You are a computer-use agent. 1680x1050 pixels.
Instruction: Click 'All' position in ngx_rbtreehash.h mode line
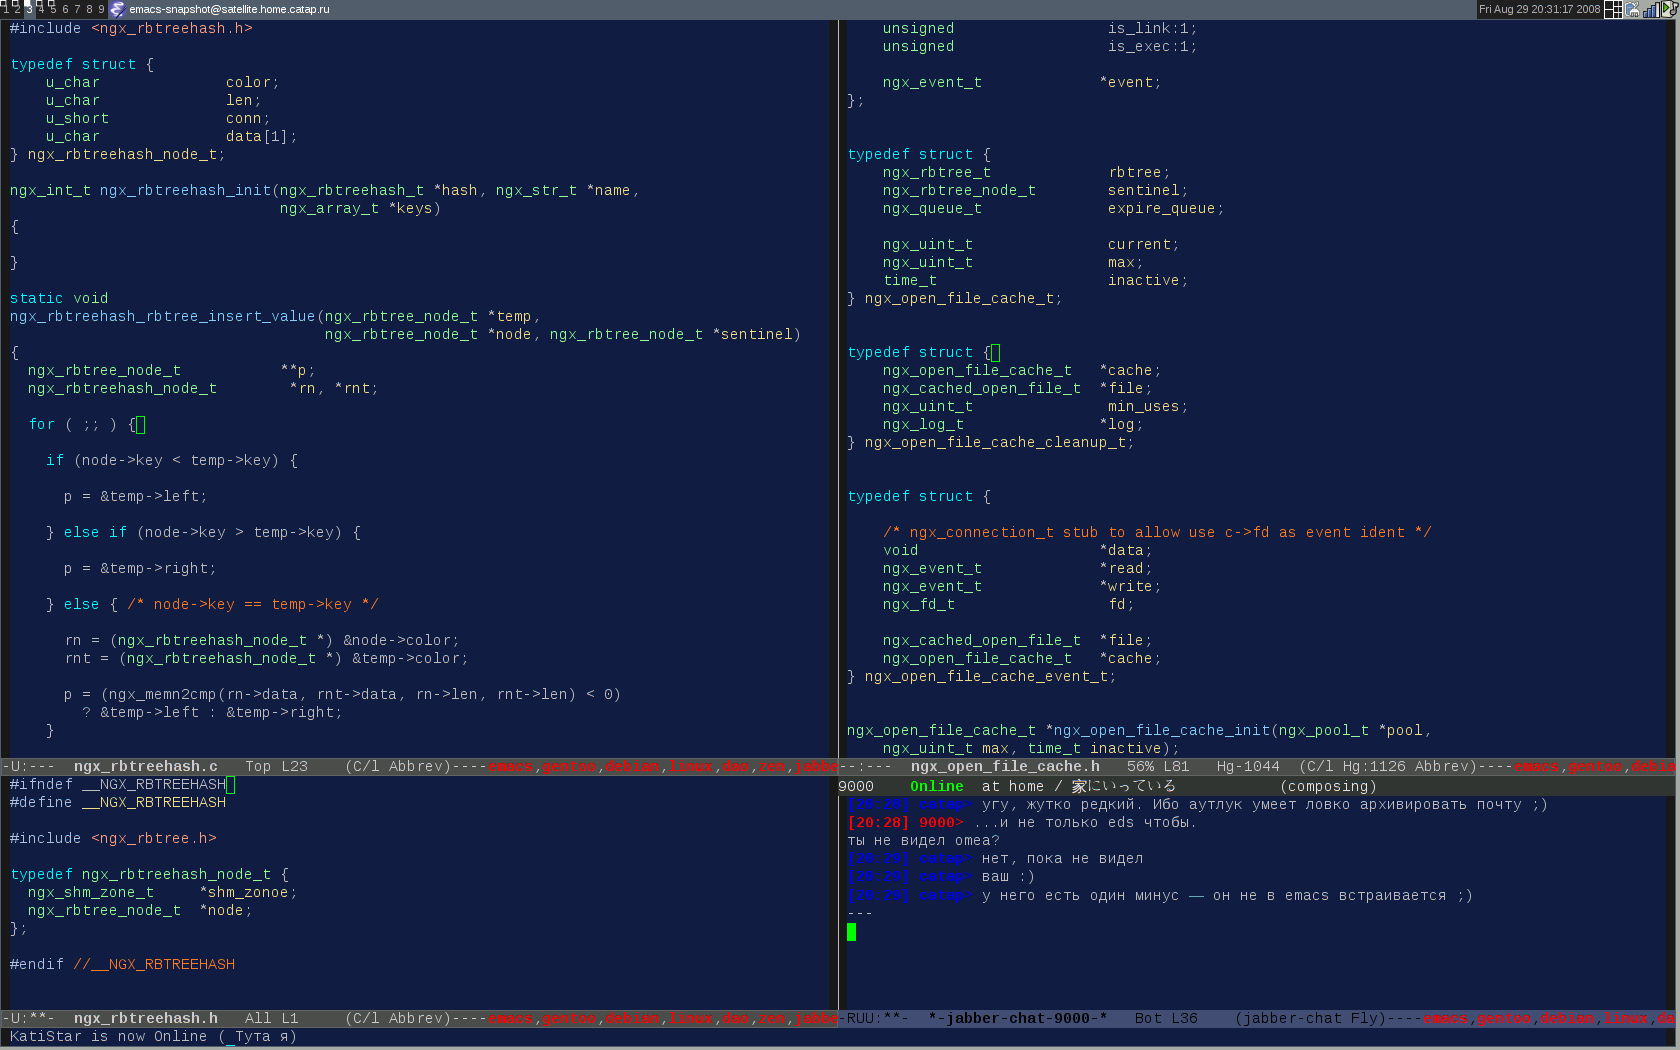click(258, 1019)
